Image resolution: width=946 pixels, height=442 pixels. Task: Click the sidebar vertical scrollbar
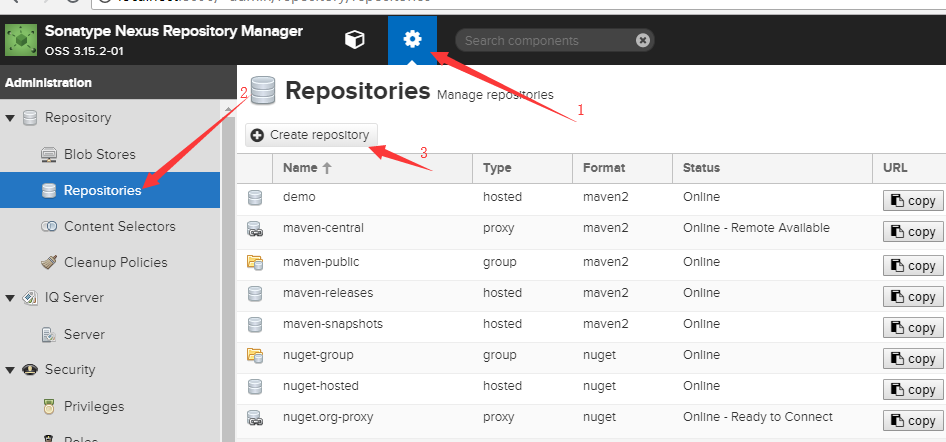pos(228,271)
